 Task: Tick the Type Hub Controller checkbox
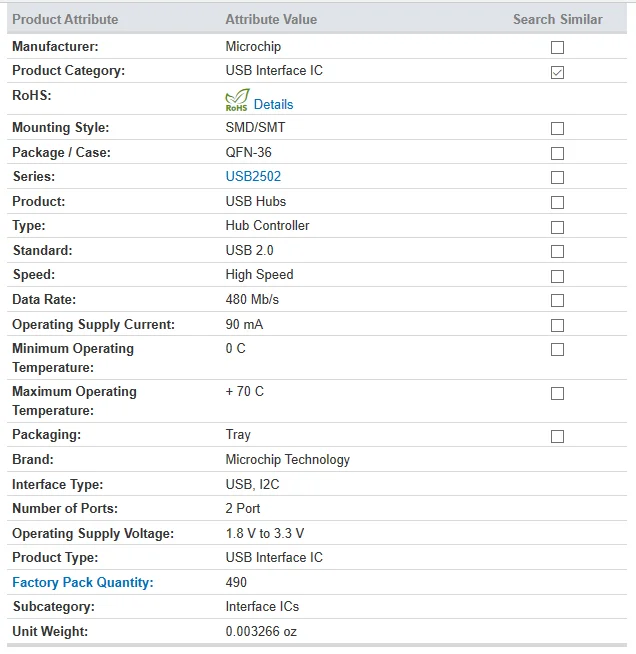click(x=557, y=227)
